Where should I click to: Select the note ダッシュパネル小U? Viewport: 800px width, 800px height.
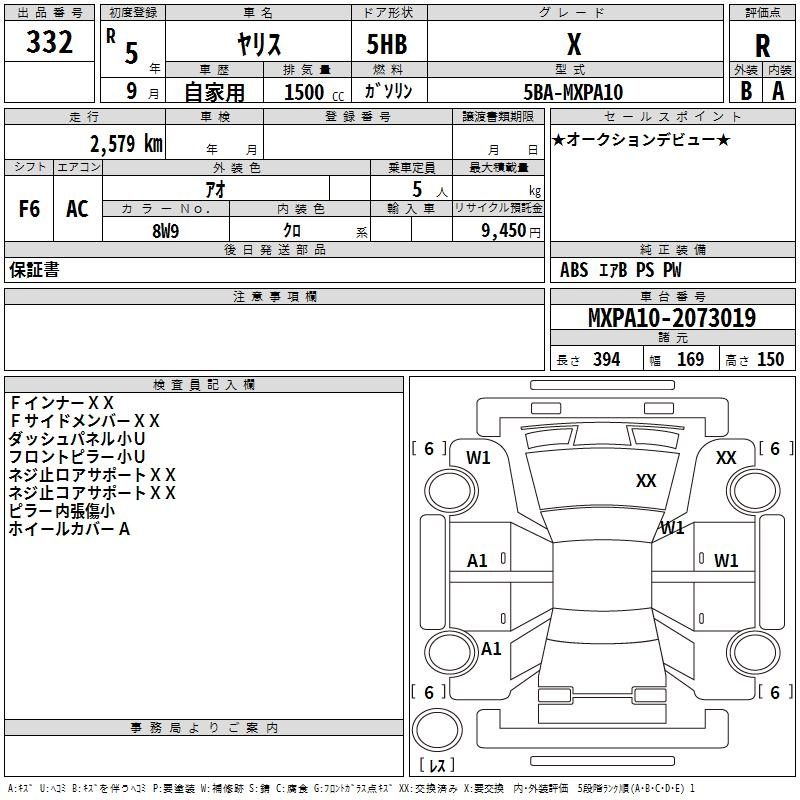(77, 439)
